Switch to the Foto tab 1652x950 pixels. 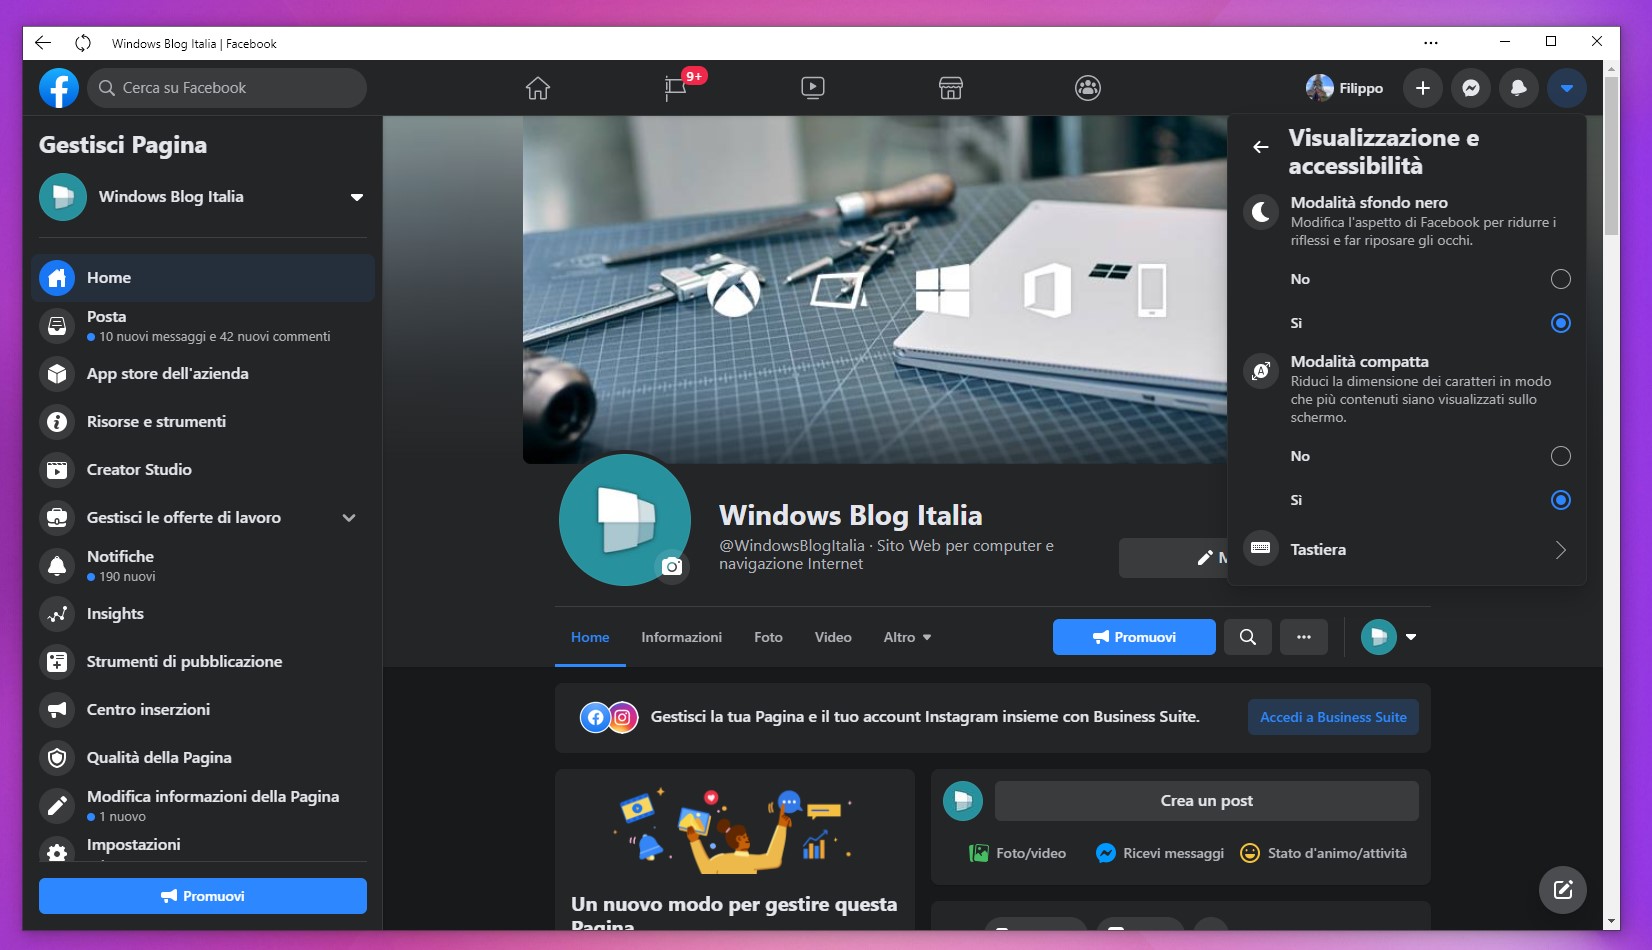point(768,637)
